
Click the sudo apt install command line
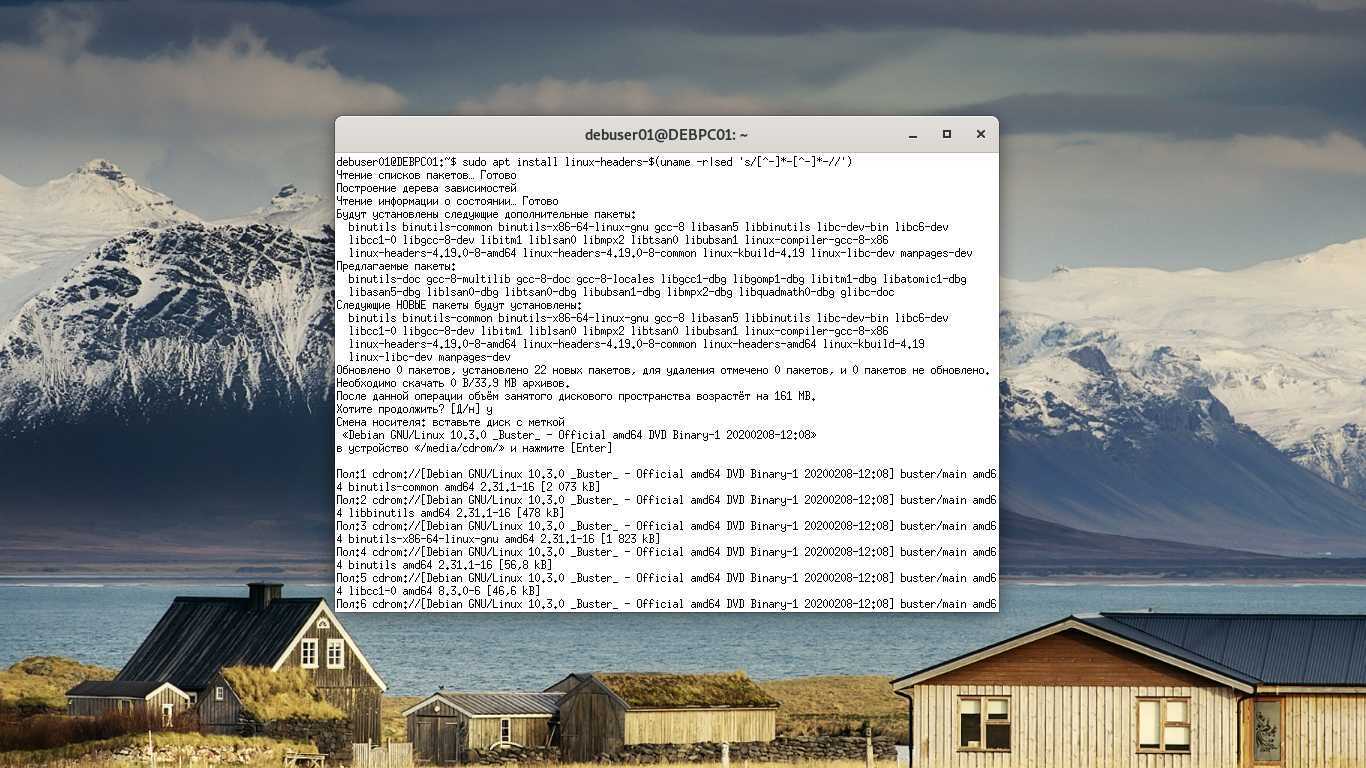tap(594, 162)
